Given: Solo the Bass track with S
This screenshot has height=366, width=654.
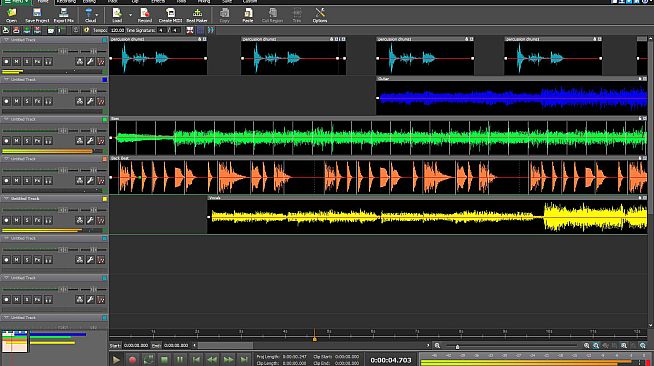Looking at the screenshot, I should click(x=27, y=141).
